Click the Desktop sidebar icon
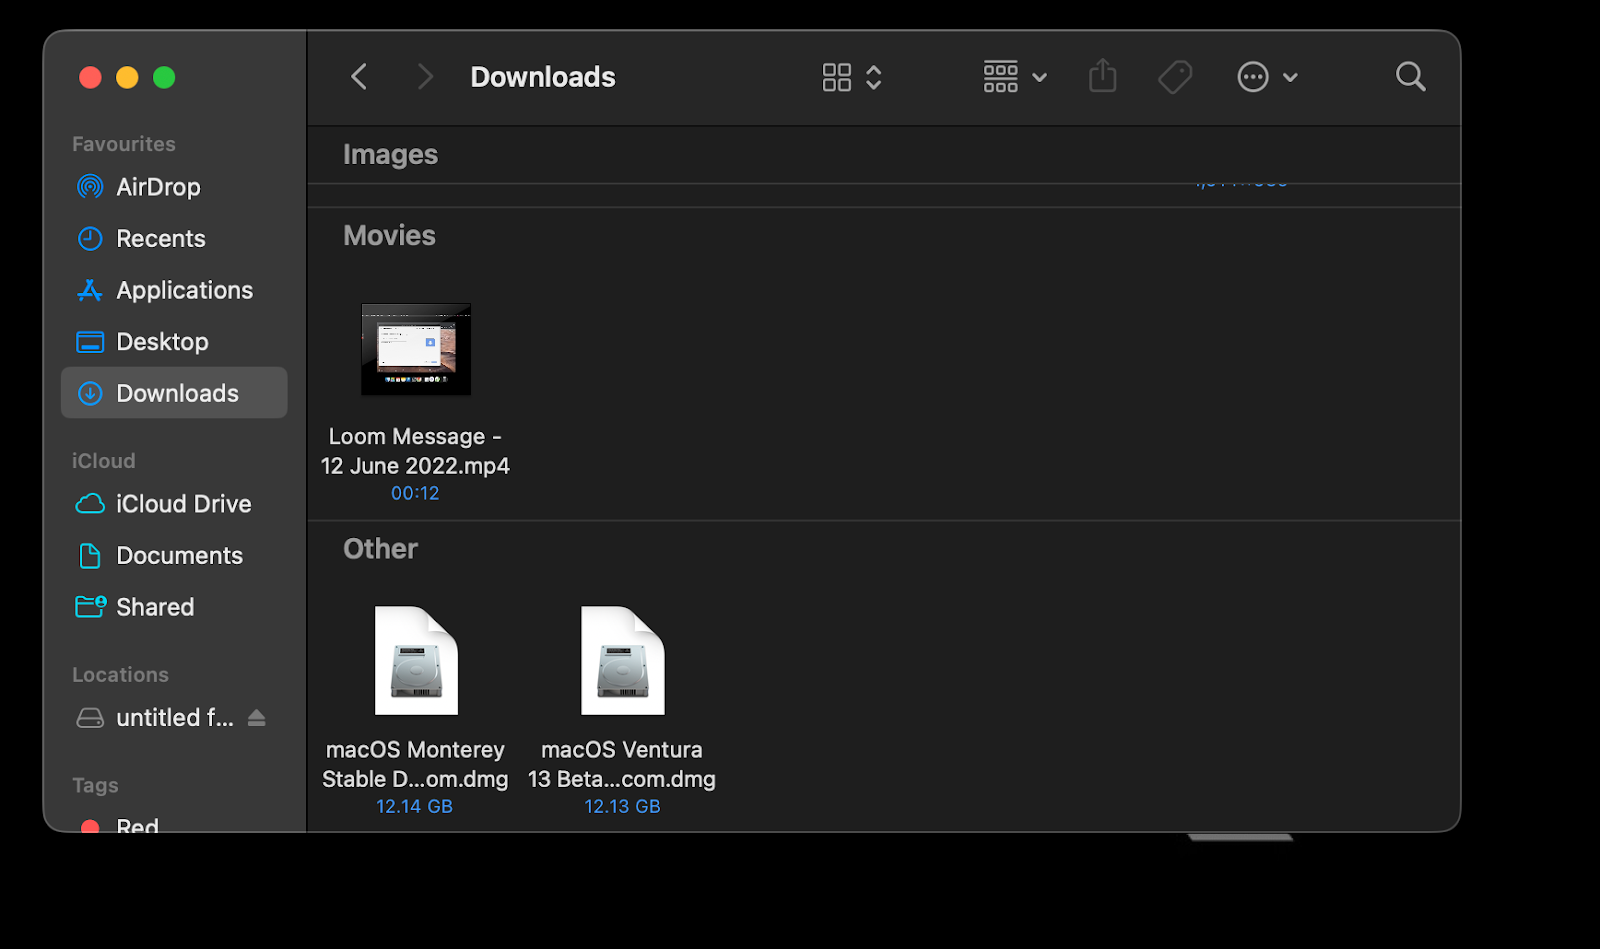 pos(90,342)
